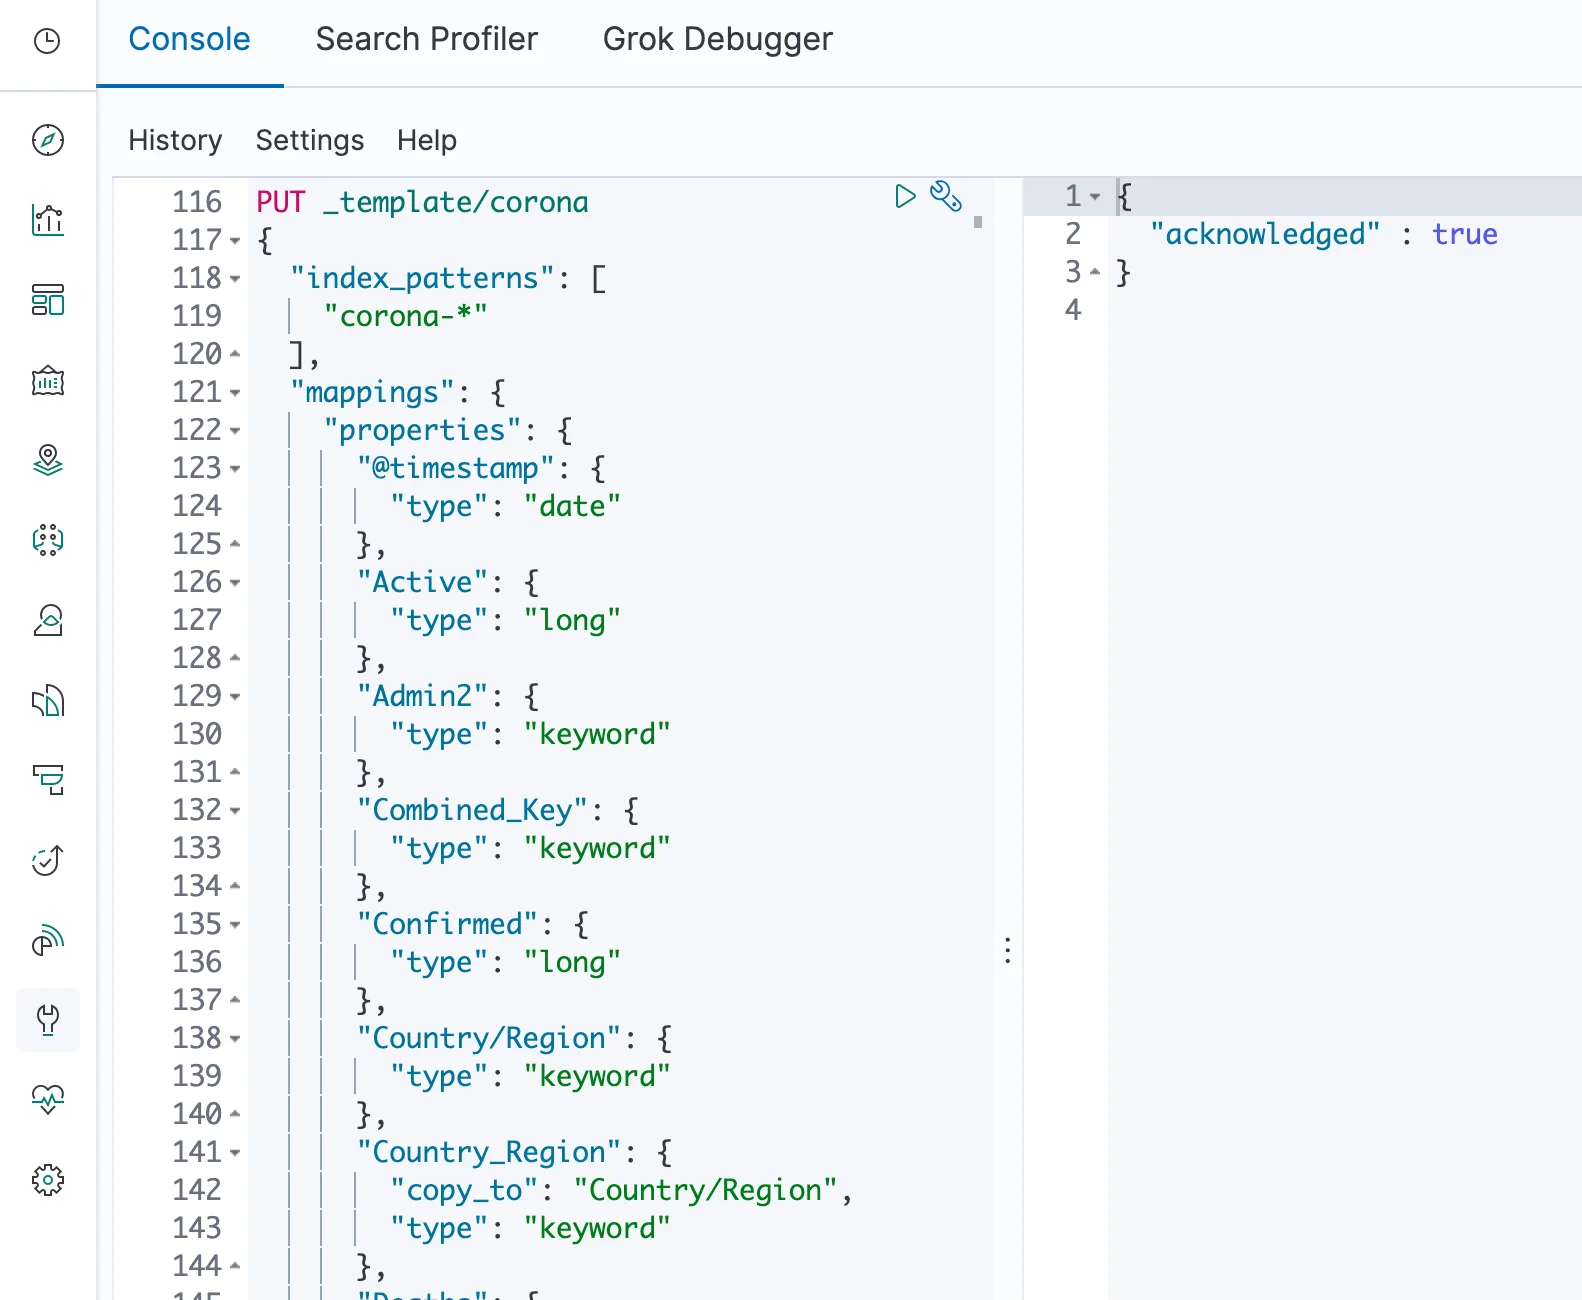The height and width of the screenshot is (1300, 1582).
Task: Open console Settings
Action: (309, 140)
